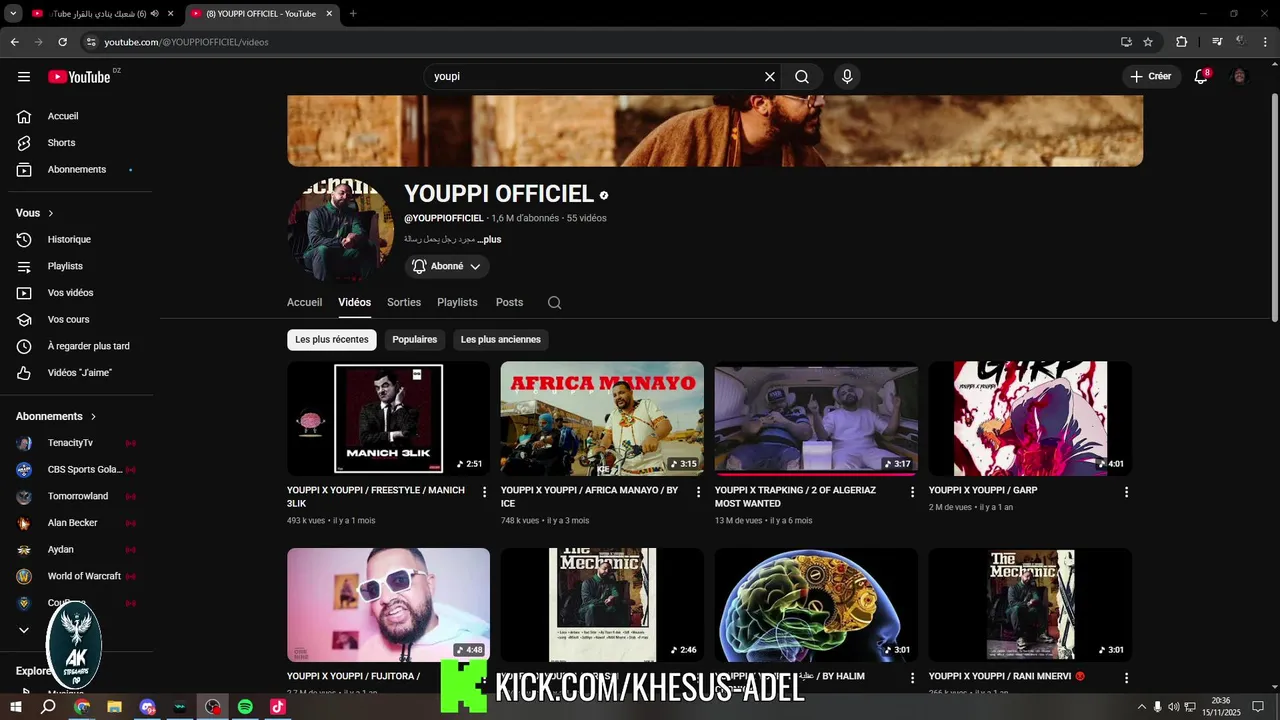The height and width of the screenshot is (720, 1280).
Task: Bookmark this page with star icon
Action: 1148,42
